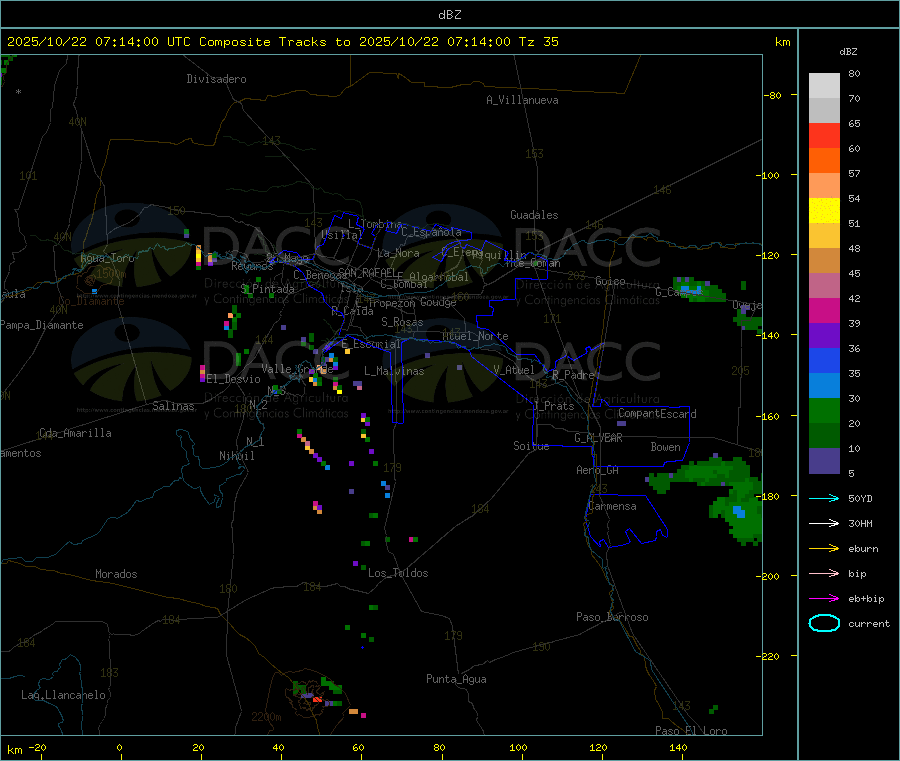
Task: Click the pink bip arrow in legend
Action: (824, 573)
